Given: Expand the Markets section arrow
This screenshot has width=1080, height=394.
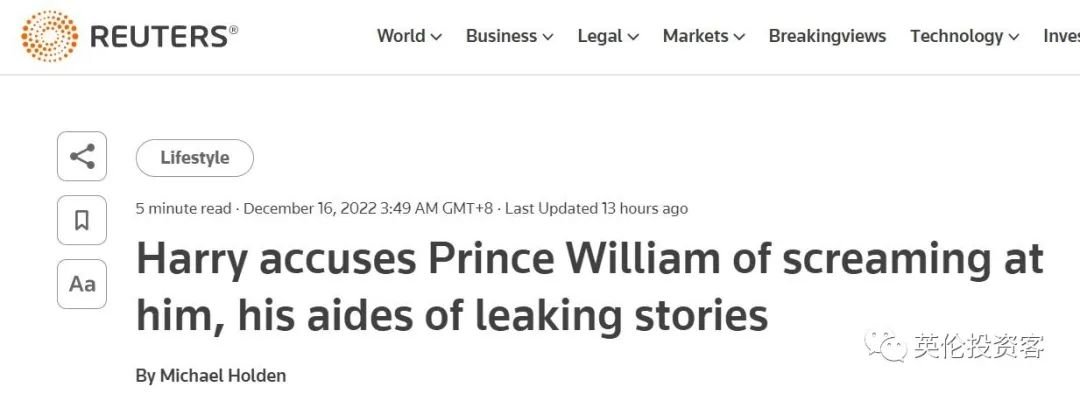Looking at the screenshot, I should (x=739, y=37).
